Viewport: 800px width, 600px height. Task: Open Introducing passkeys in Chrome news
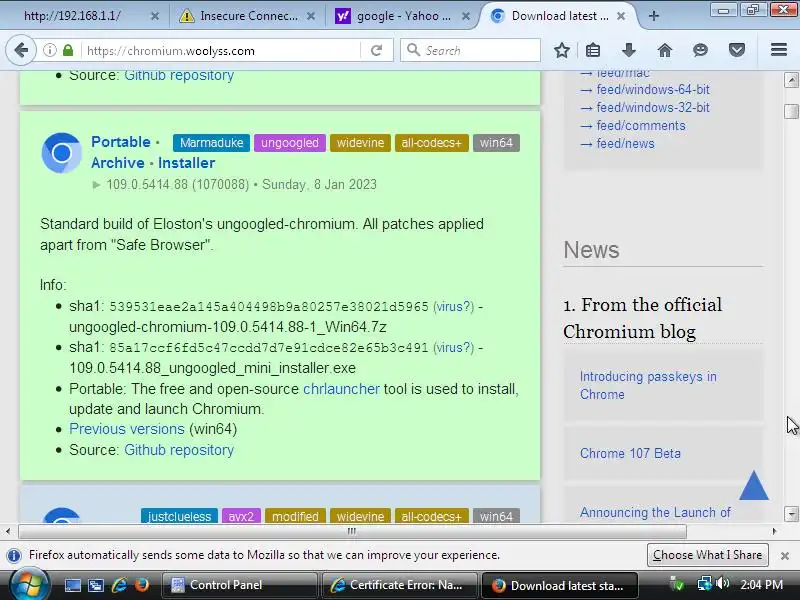(648, 385)
